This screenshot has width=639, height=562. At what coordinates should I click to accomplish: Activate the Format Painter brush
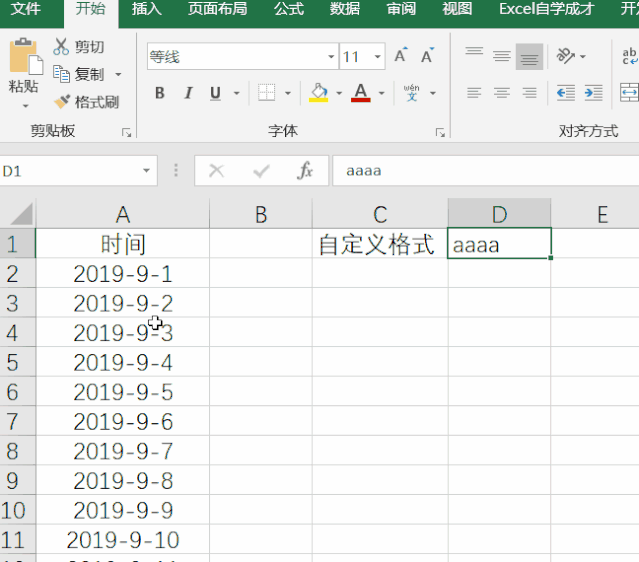click(62, 102)
